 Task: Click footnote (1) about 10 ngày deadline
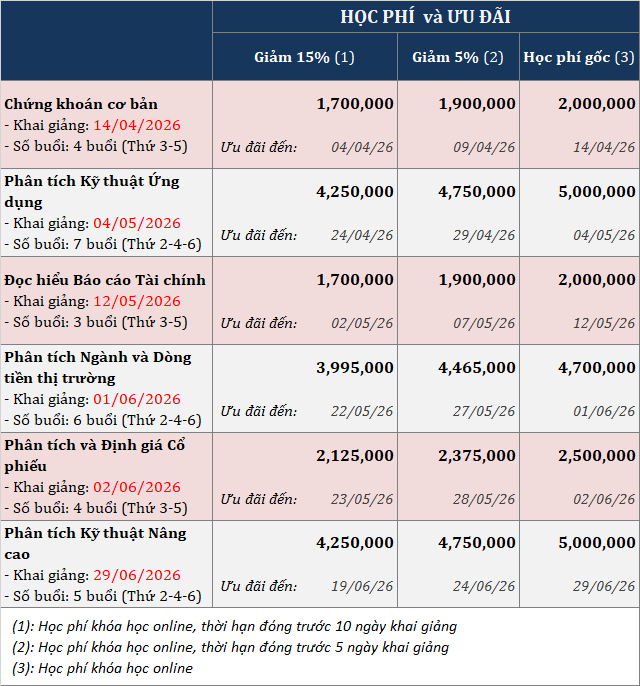click(234, 626)
